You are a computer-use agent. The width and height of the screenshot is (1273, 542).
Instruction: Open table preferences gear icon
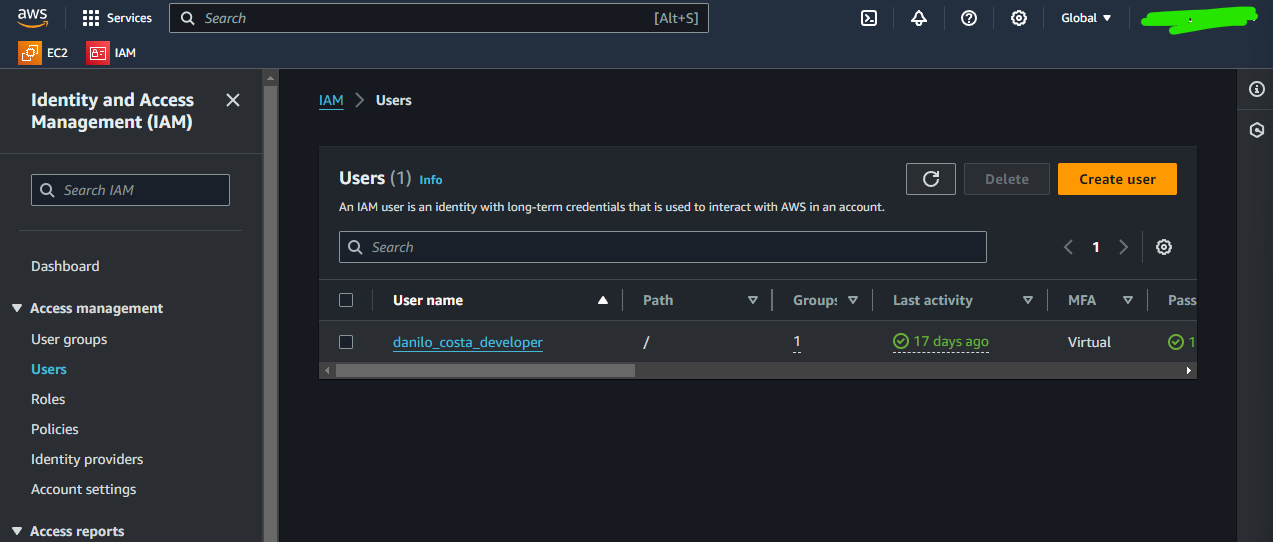[x=1164, y=247]
